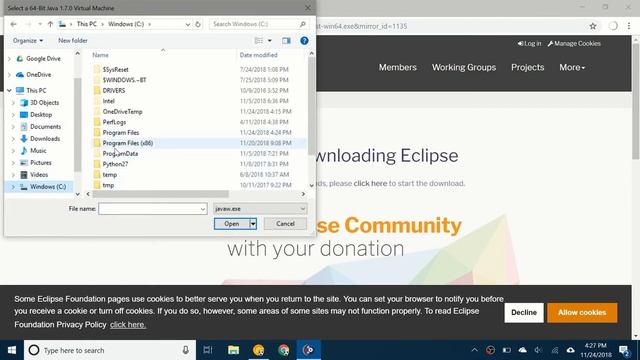
Task: Refresh the Windows (C:) folder listing
Action: (198, 24)
